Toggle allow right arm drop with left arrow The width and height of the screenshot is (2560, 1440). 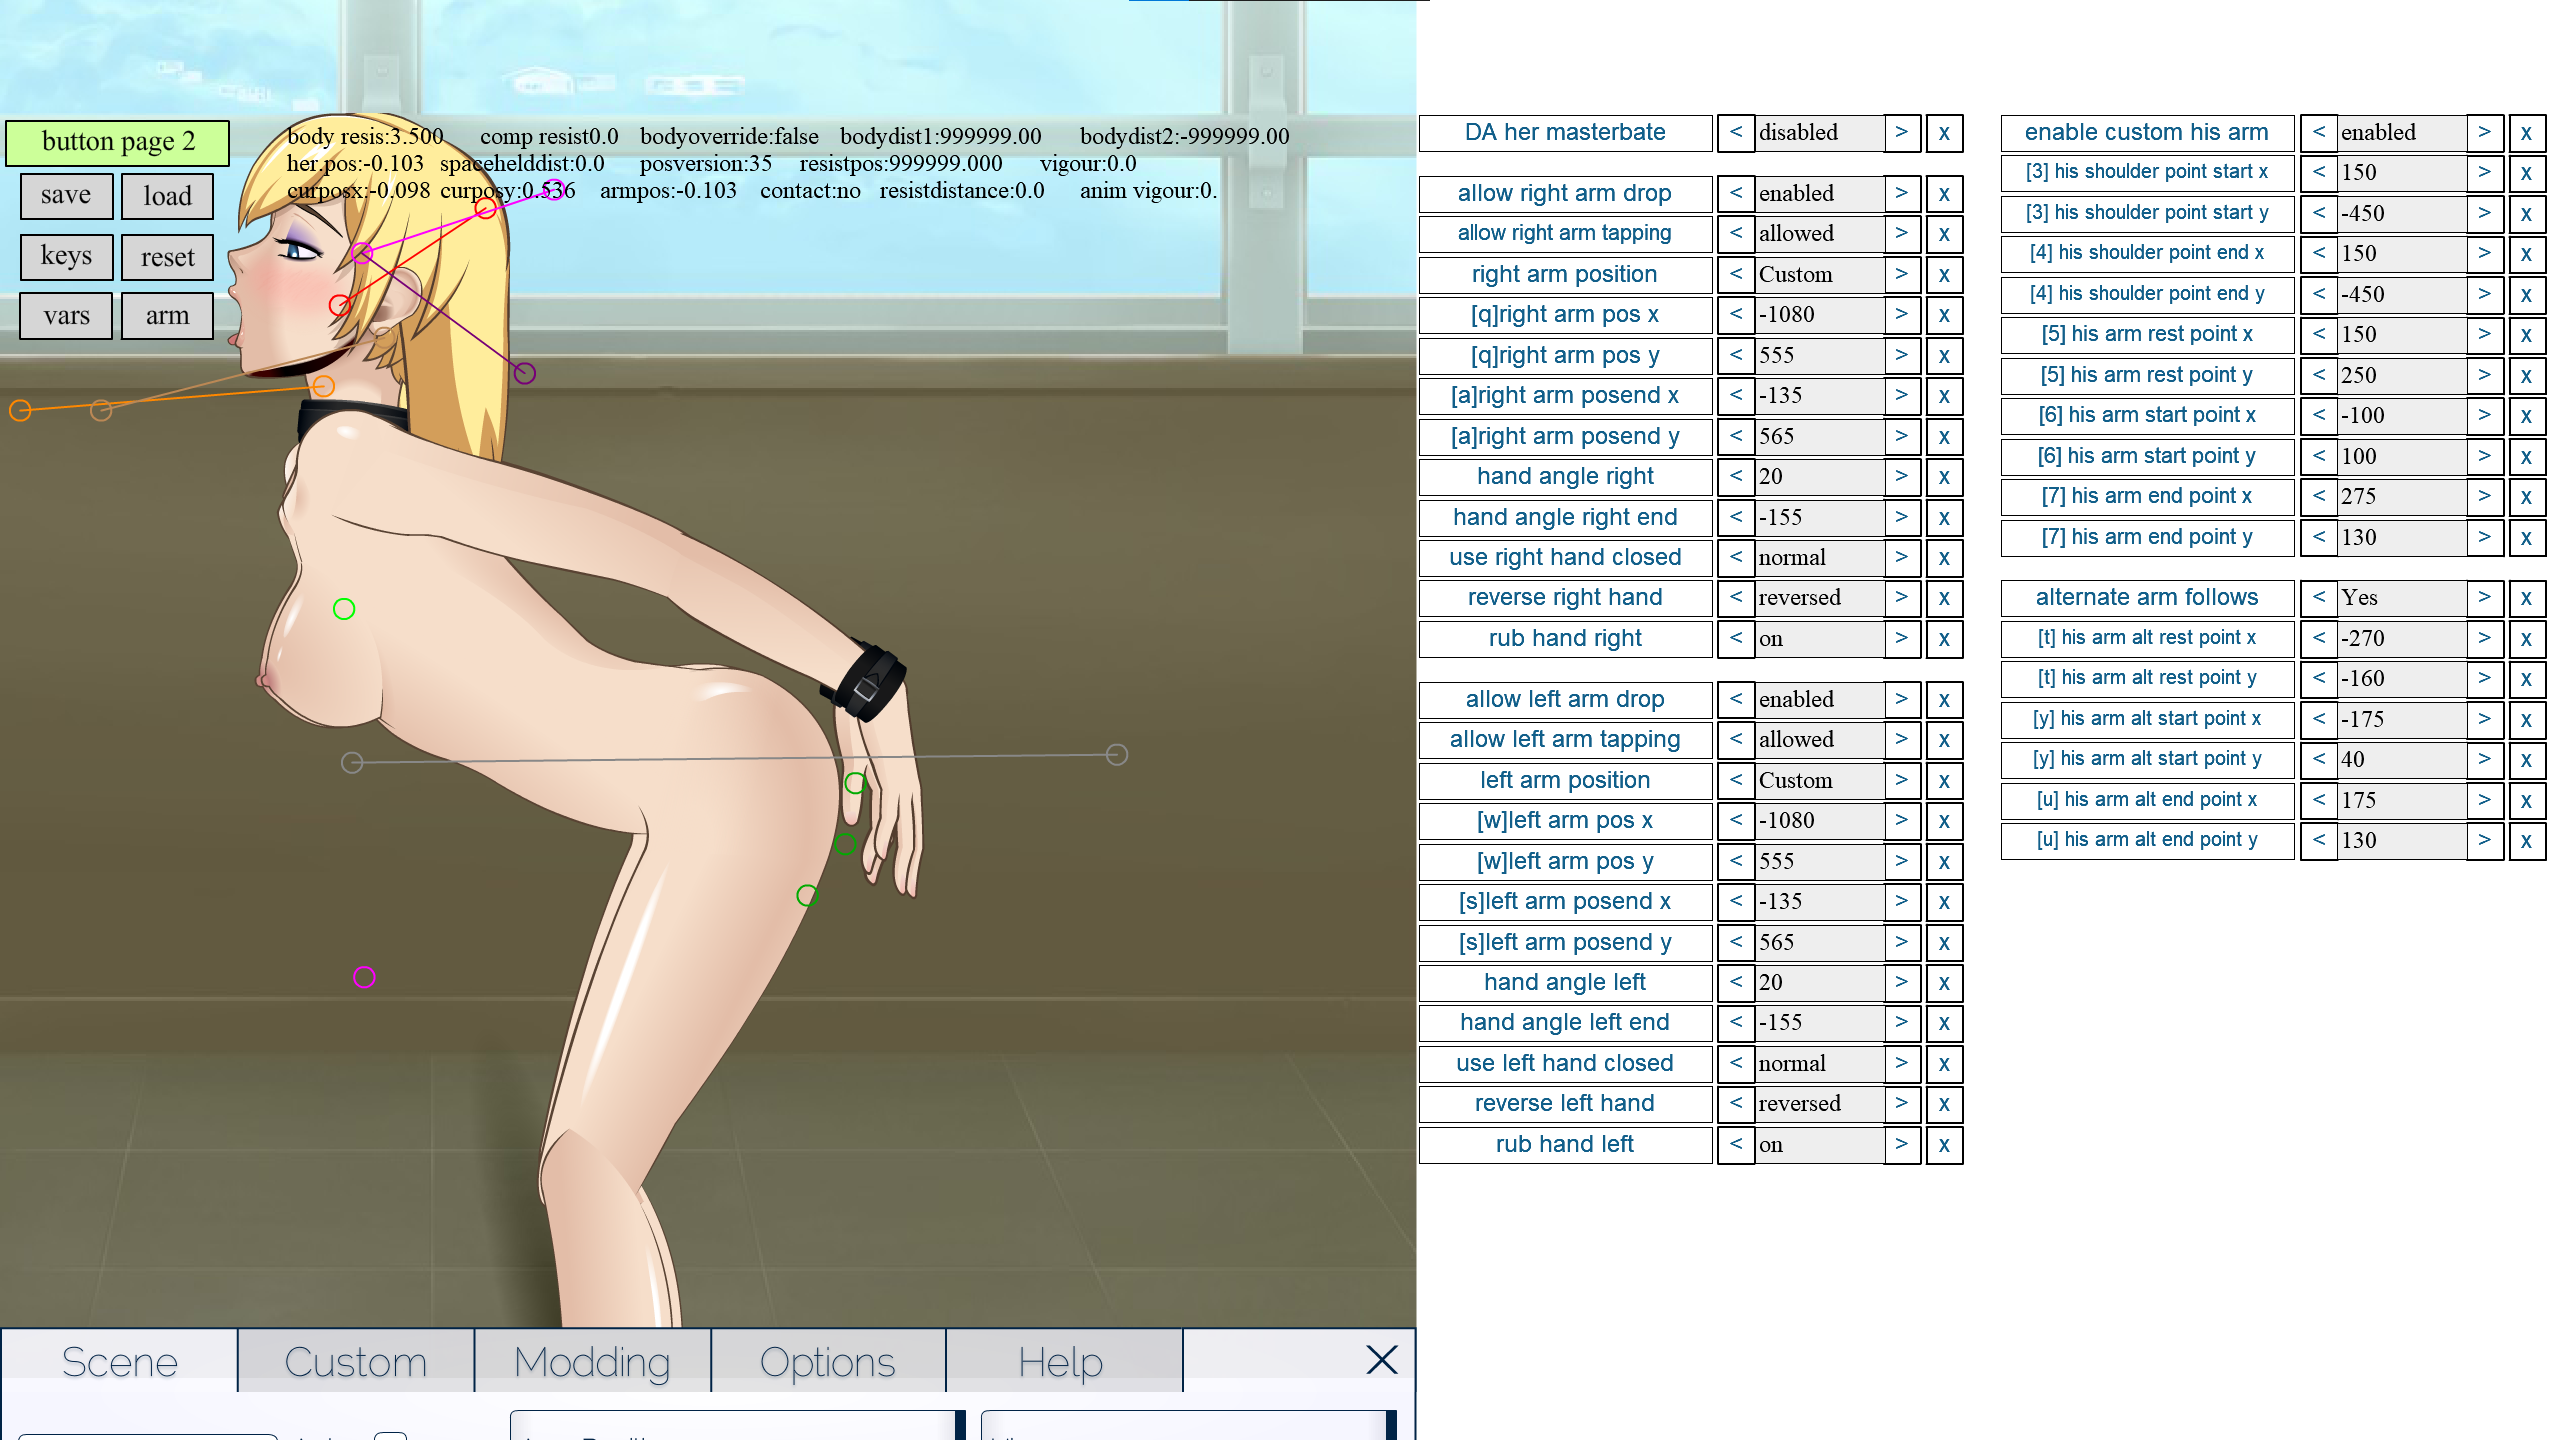(1736, 194)
